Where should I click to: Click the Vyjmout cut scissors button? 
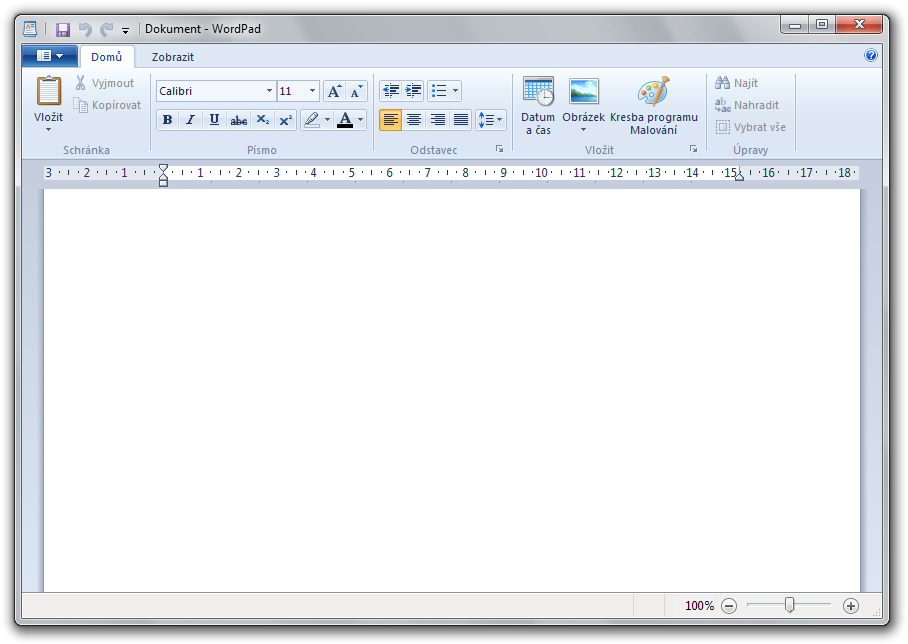[105, 83]
